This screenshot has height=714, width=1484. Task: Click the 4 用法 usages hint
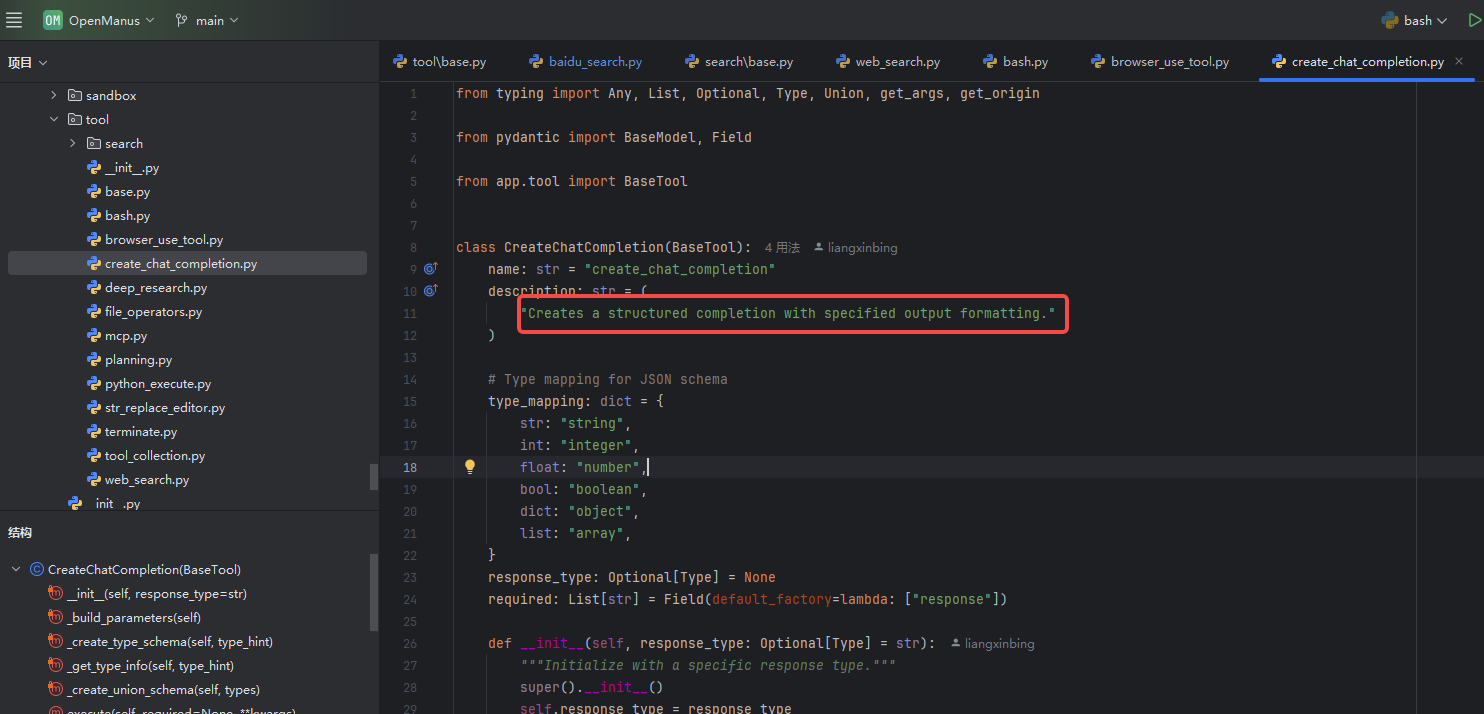pyautogui.click(x=783, y=247)
